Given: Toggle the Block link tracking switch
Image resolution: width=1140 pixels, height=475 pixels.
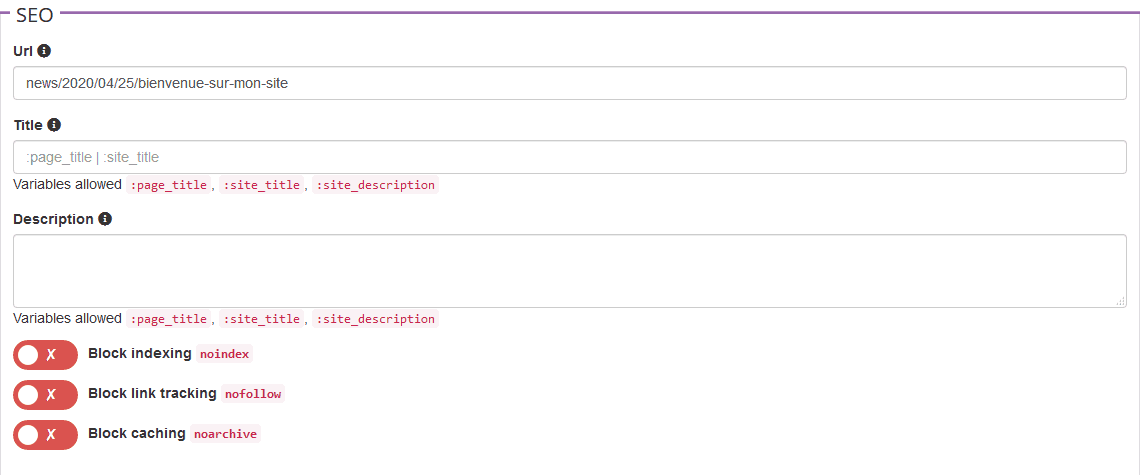Looking at the screenshot, I should tap(45, 395).
